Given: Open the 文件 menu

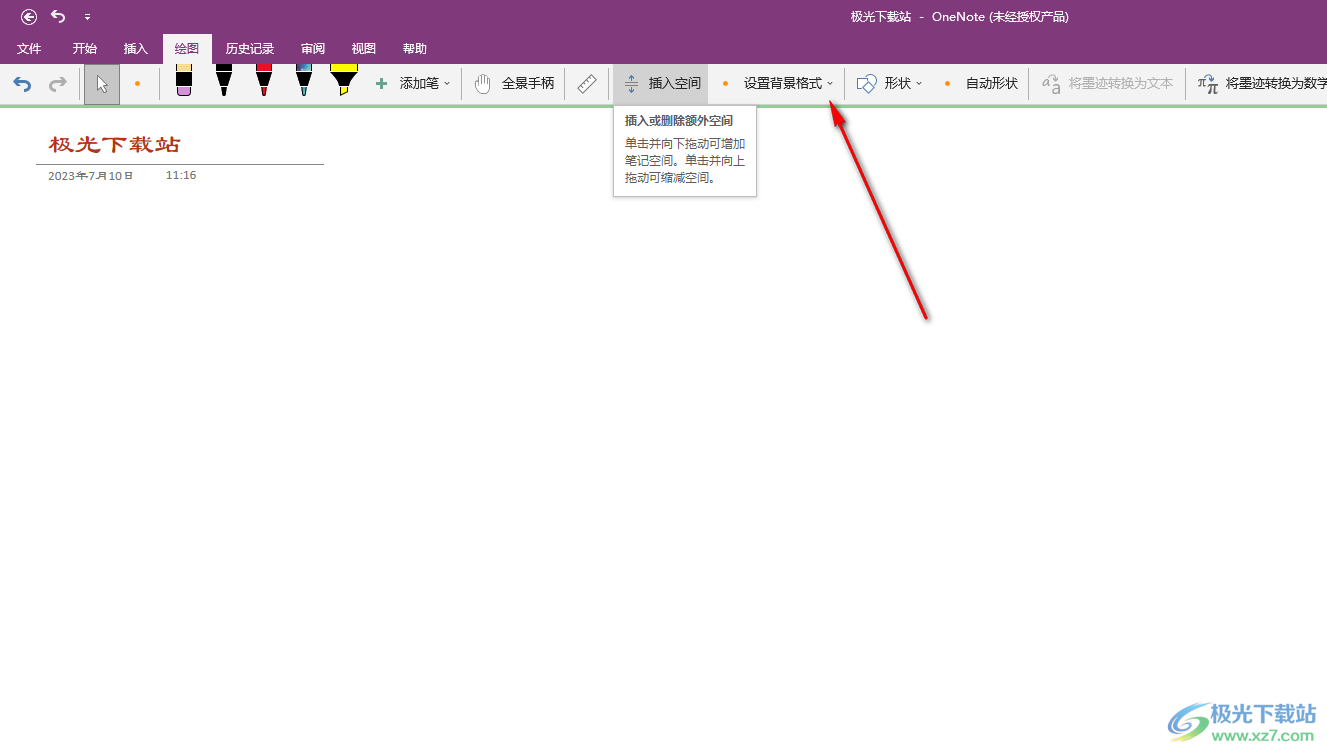Looking at the screenshot, I should pos(29,48).
